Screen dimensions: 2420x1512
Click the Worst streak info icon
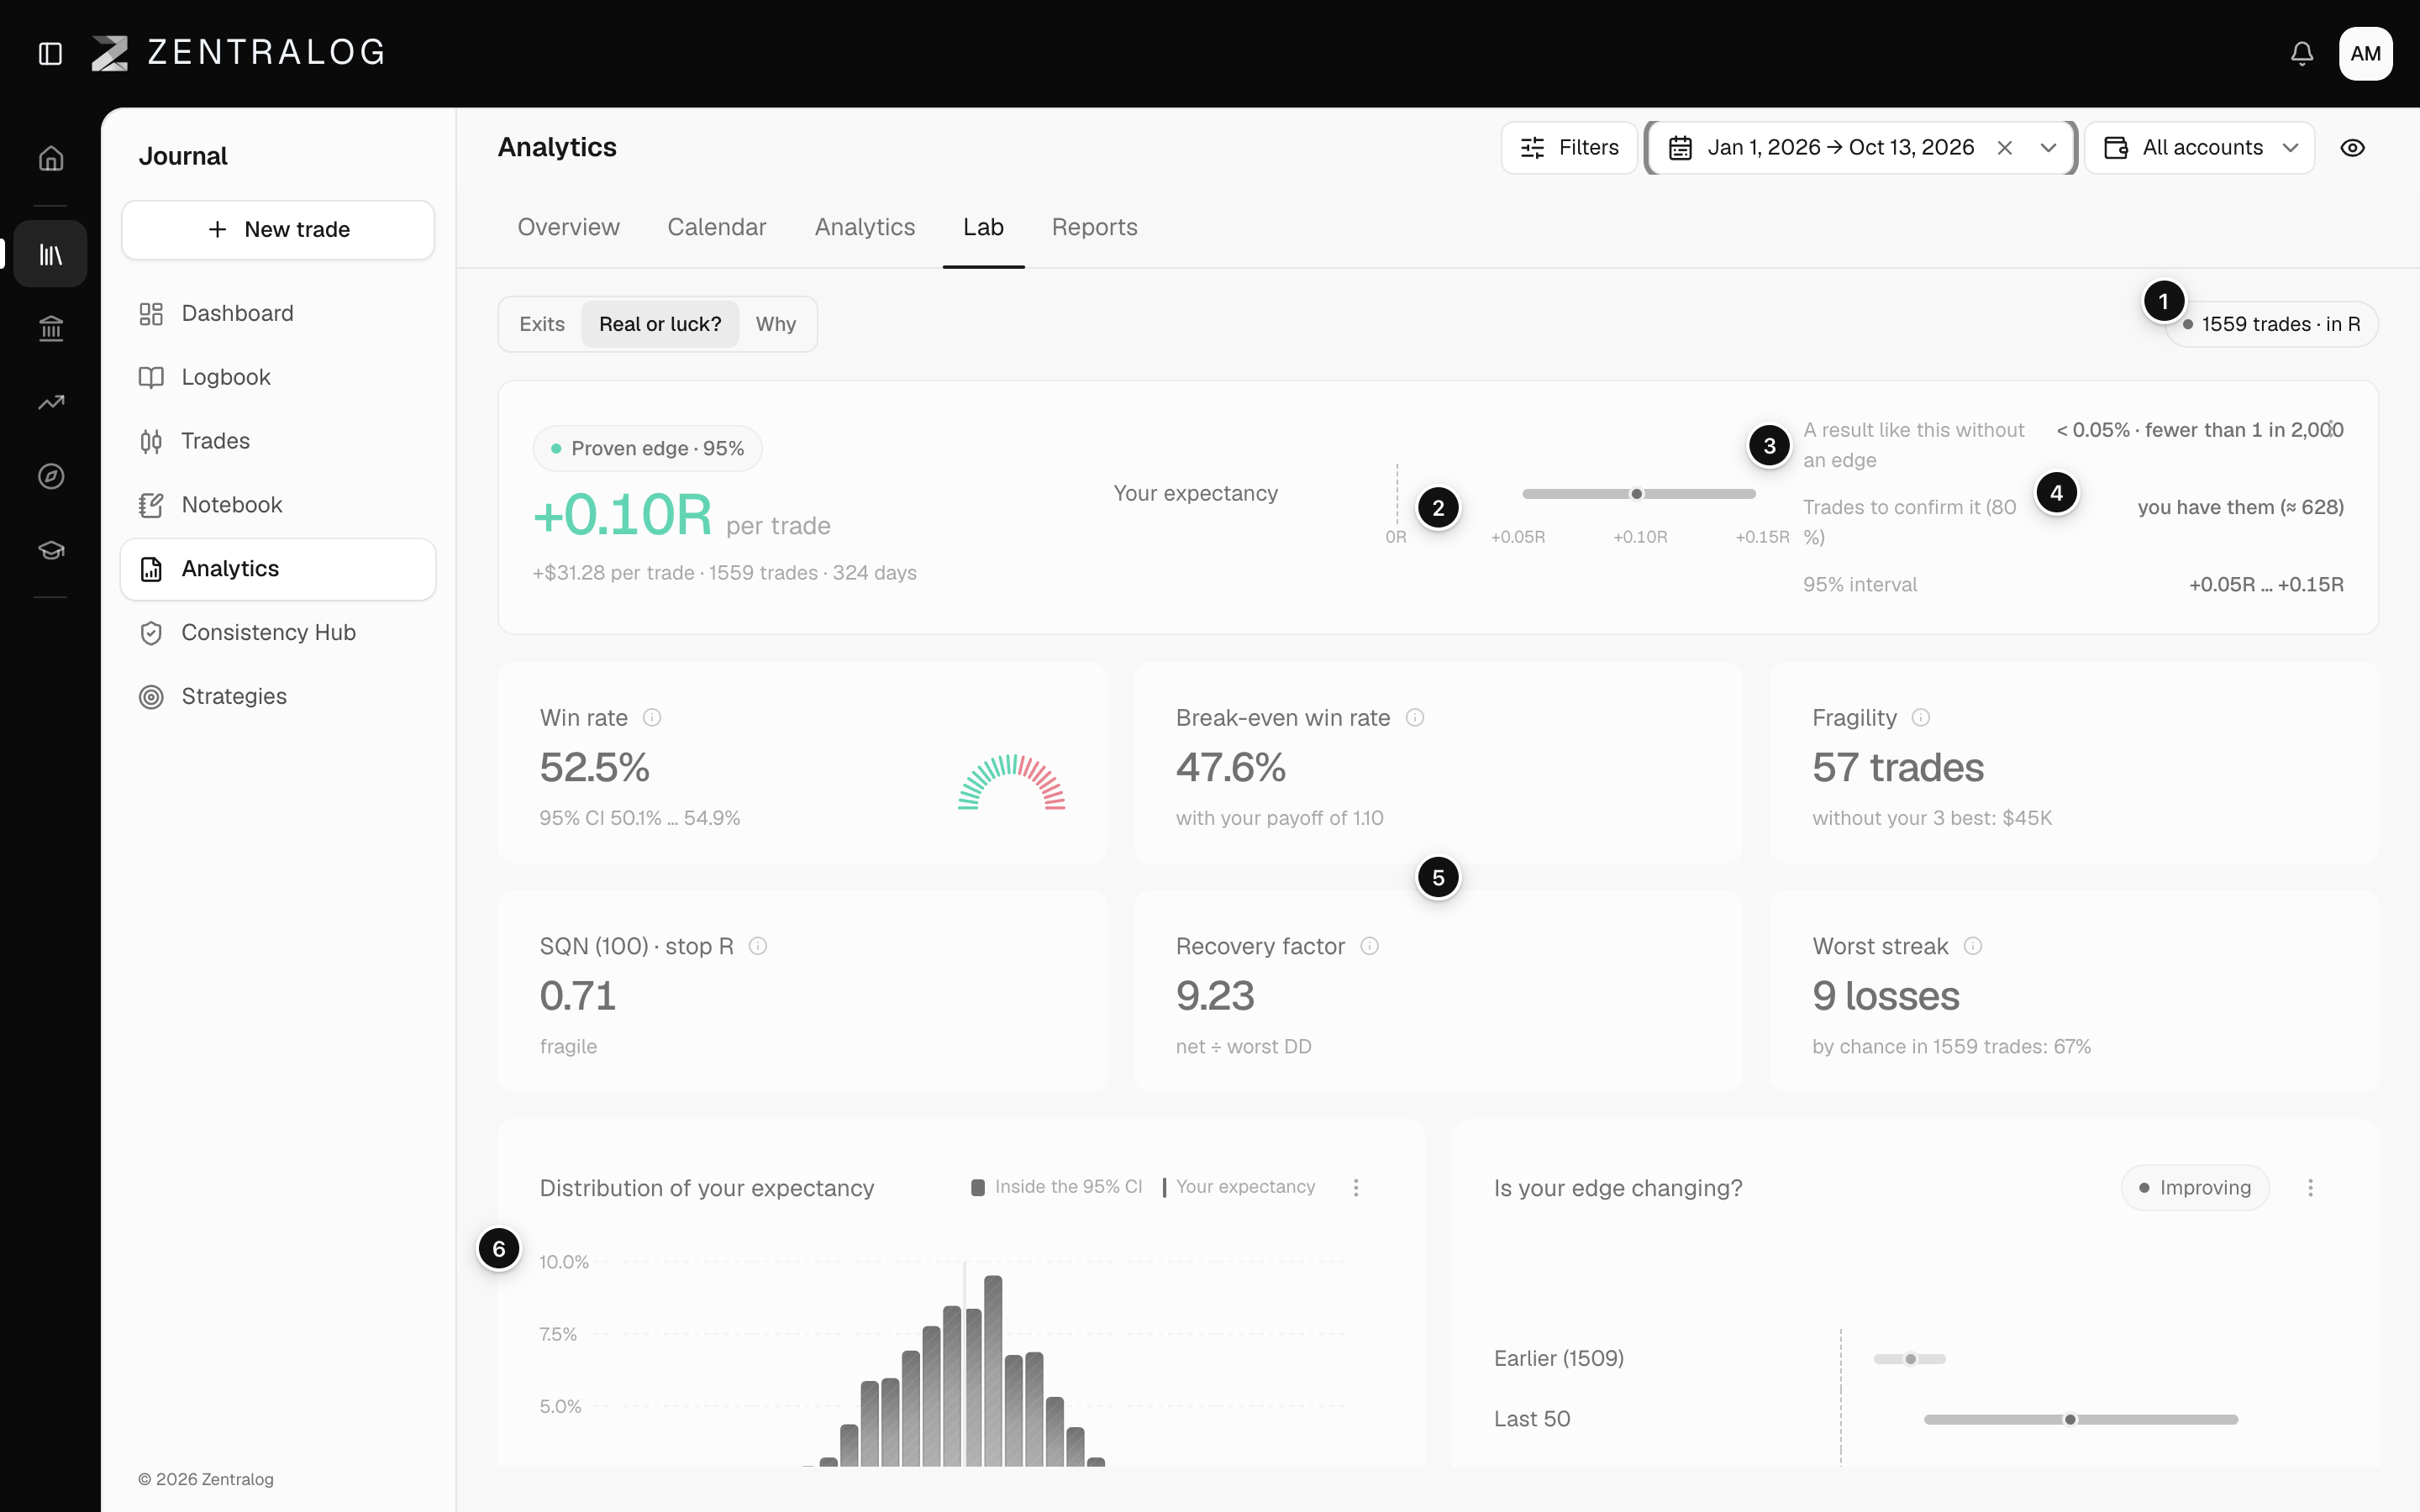point(1973,946)
